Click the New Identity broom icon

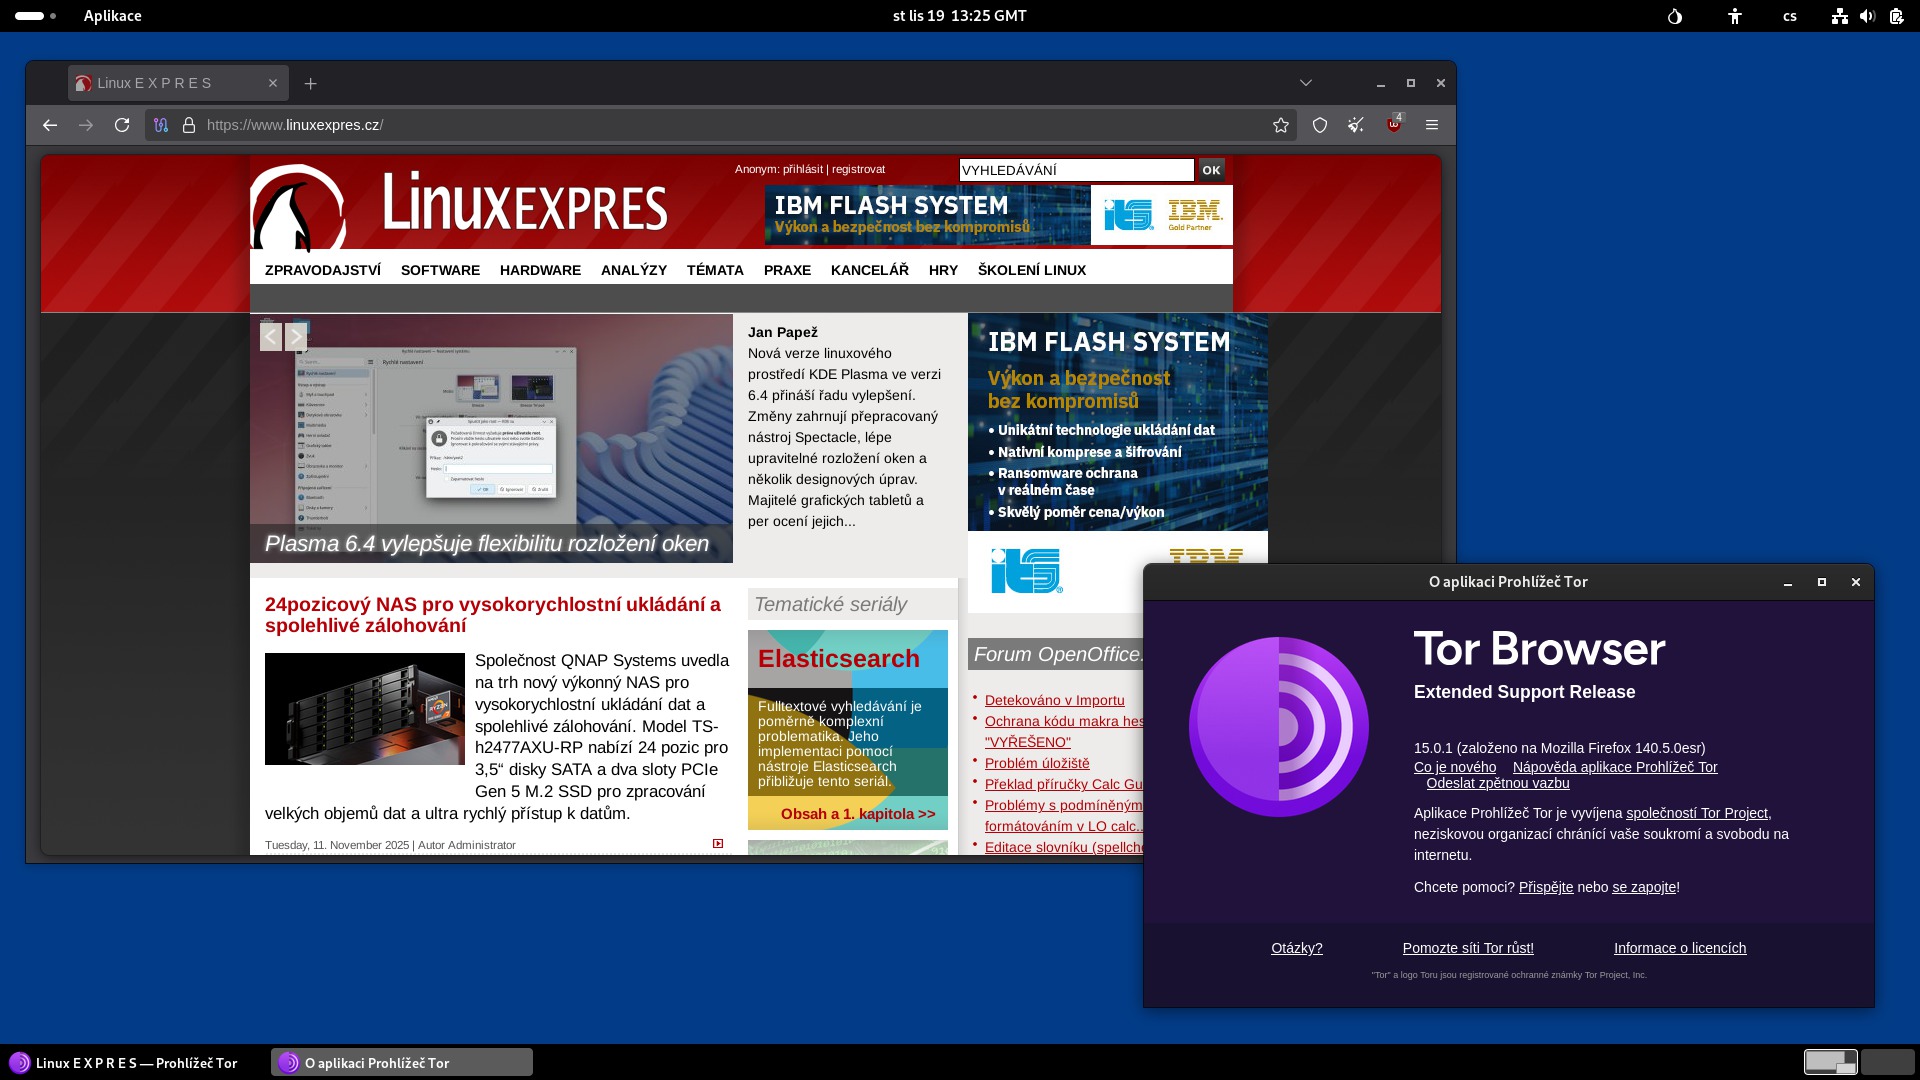[1356, 125]
